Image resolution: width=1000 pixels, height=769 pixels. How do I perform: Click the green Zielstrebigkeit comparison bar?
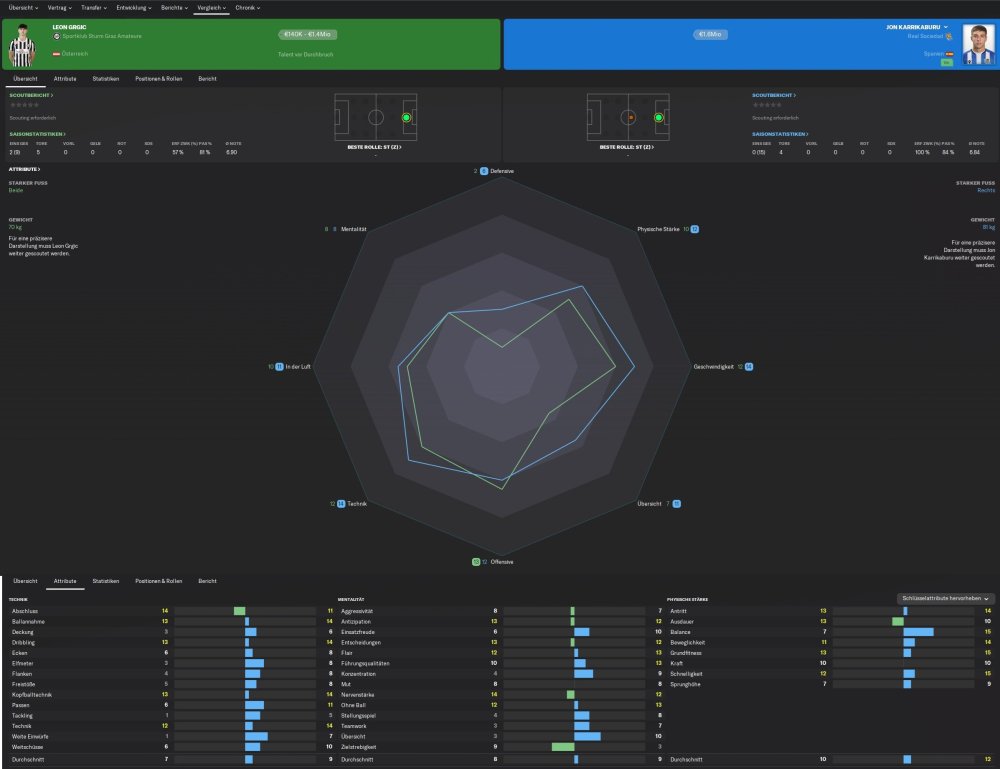point(563,747)
